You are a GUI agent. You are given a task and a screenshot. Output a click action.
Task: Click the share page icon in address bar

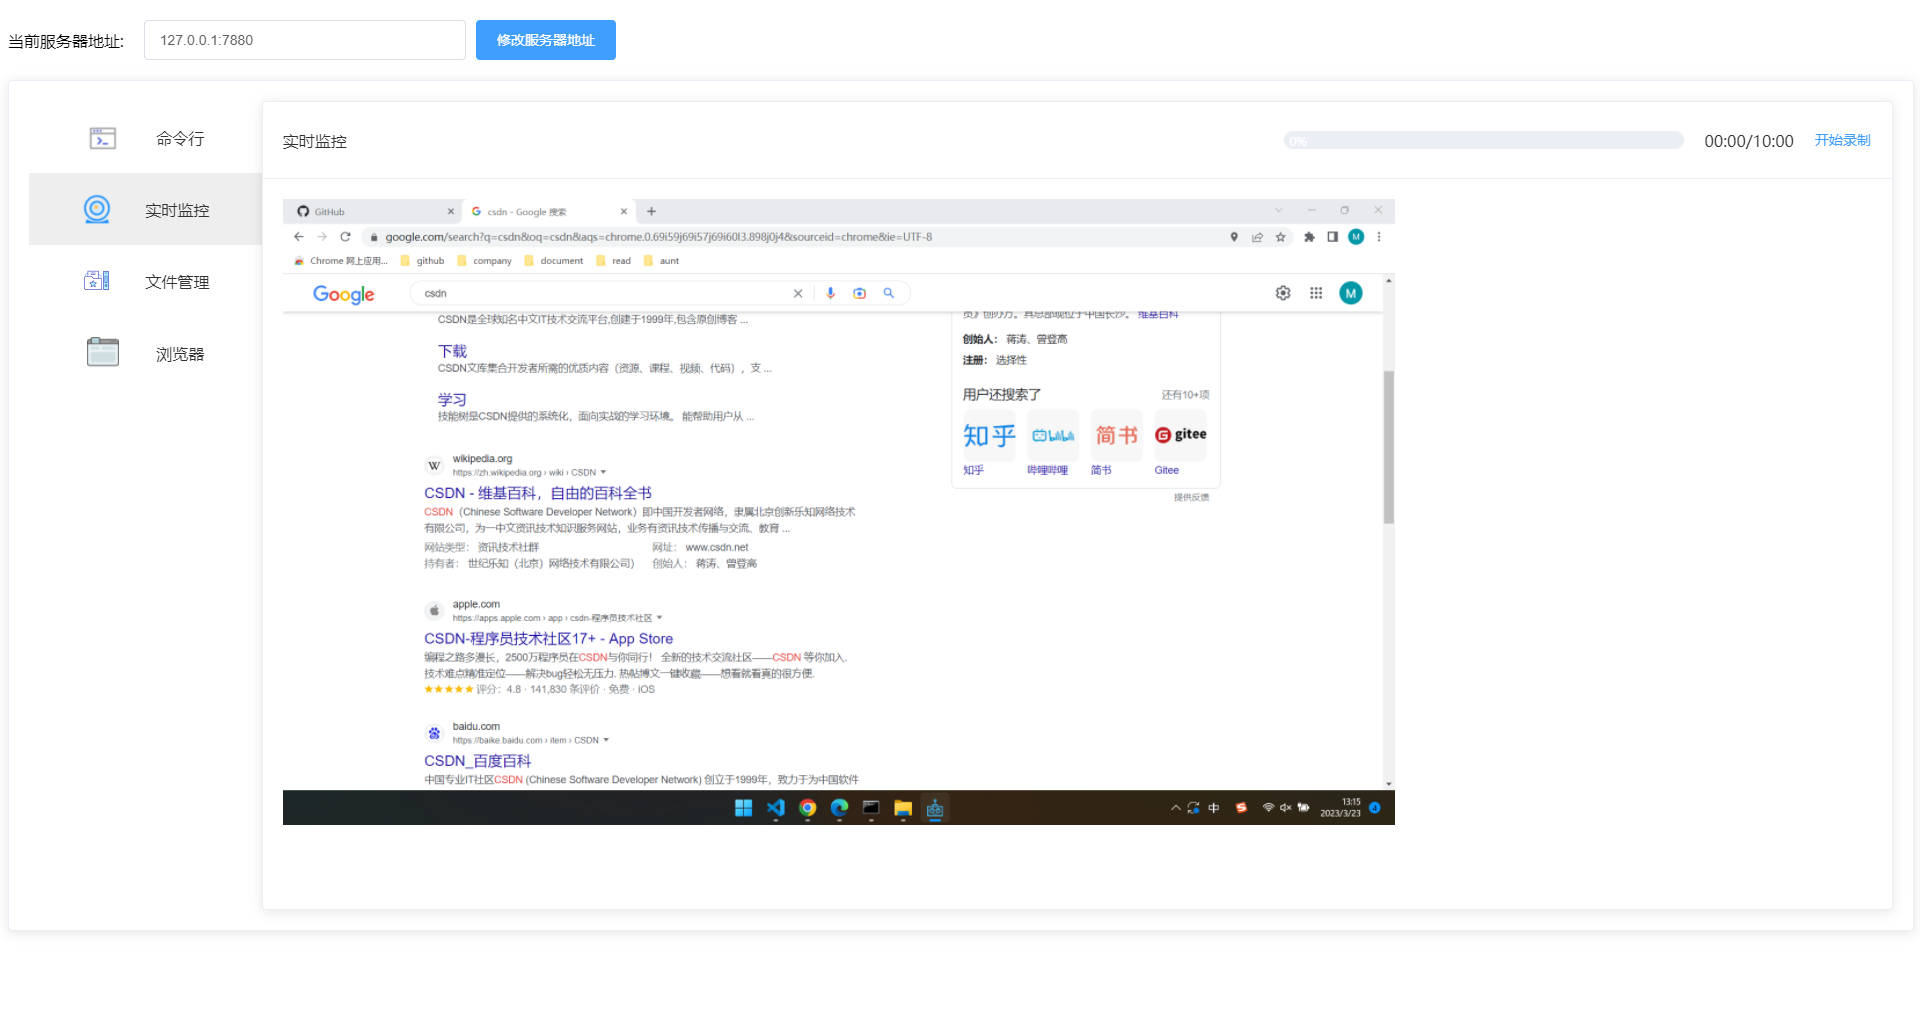click(x=1257, y=237)
